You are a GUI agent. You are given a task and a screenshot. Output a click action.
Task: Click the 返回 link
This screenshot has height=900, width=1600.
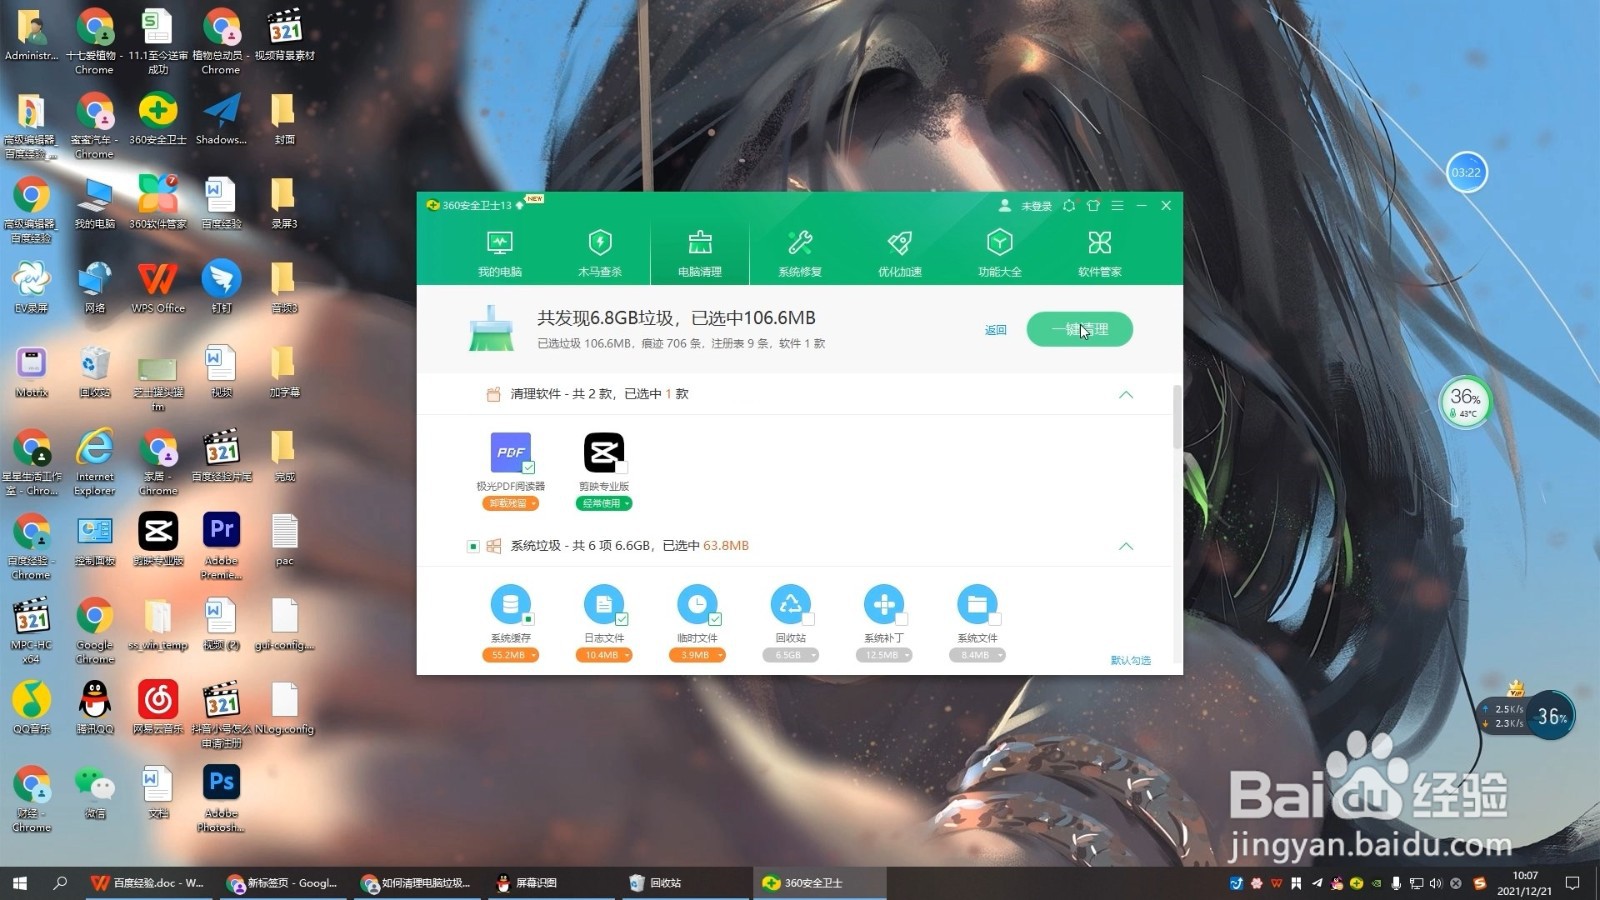pos(994,329)
